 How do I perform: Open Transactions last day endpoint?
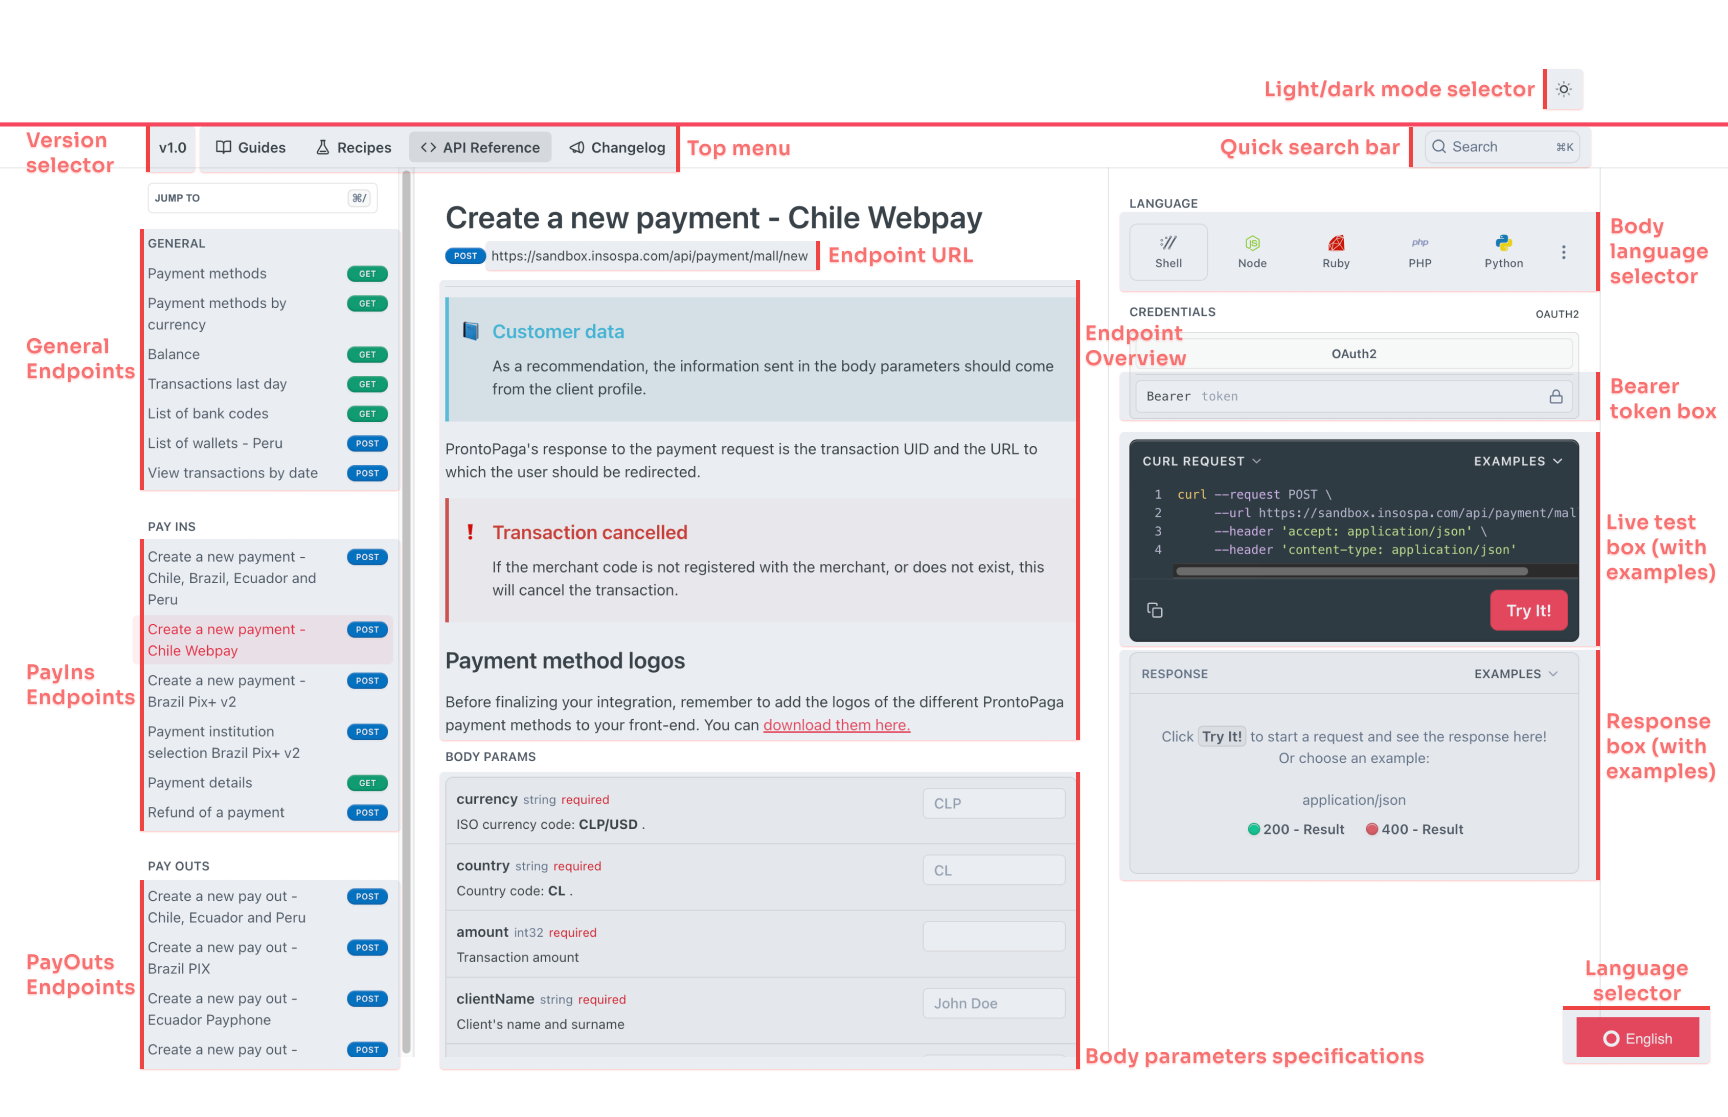(x=268, y=384)
